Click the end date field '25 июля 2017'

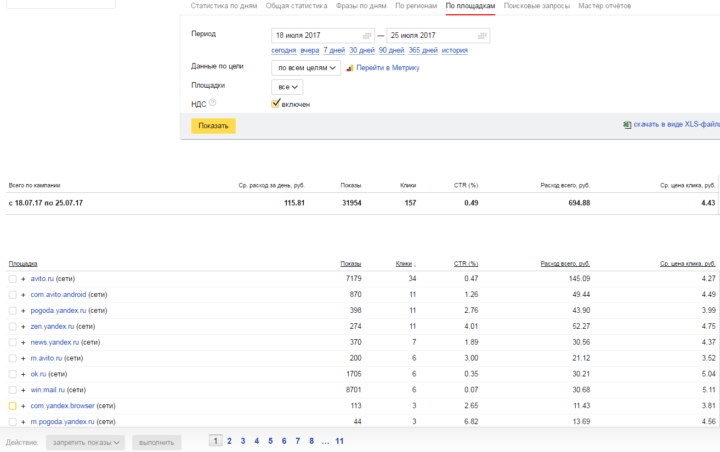[438, 35]
